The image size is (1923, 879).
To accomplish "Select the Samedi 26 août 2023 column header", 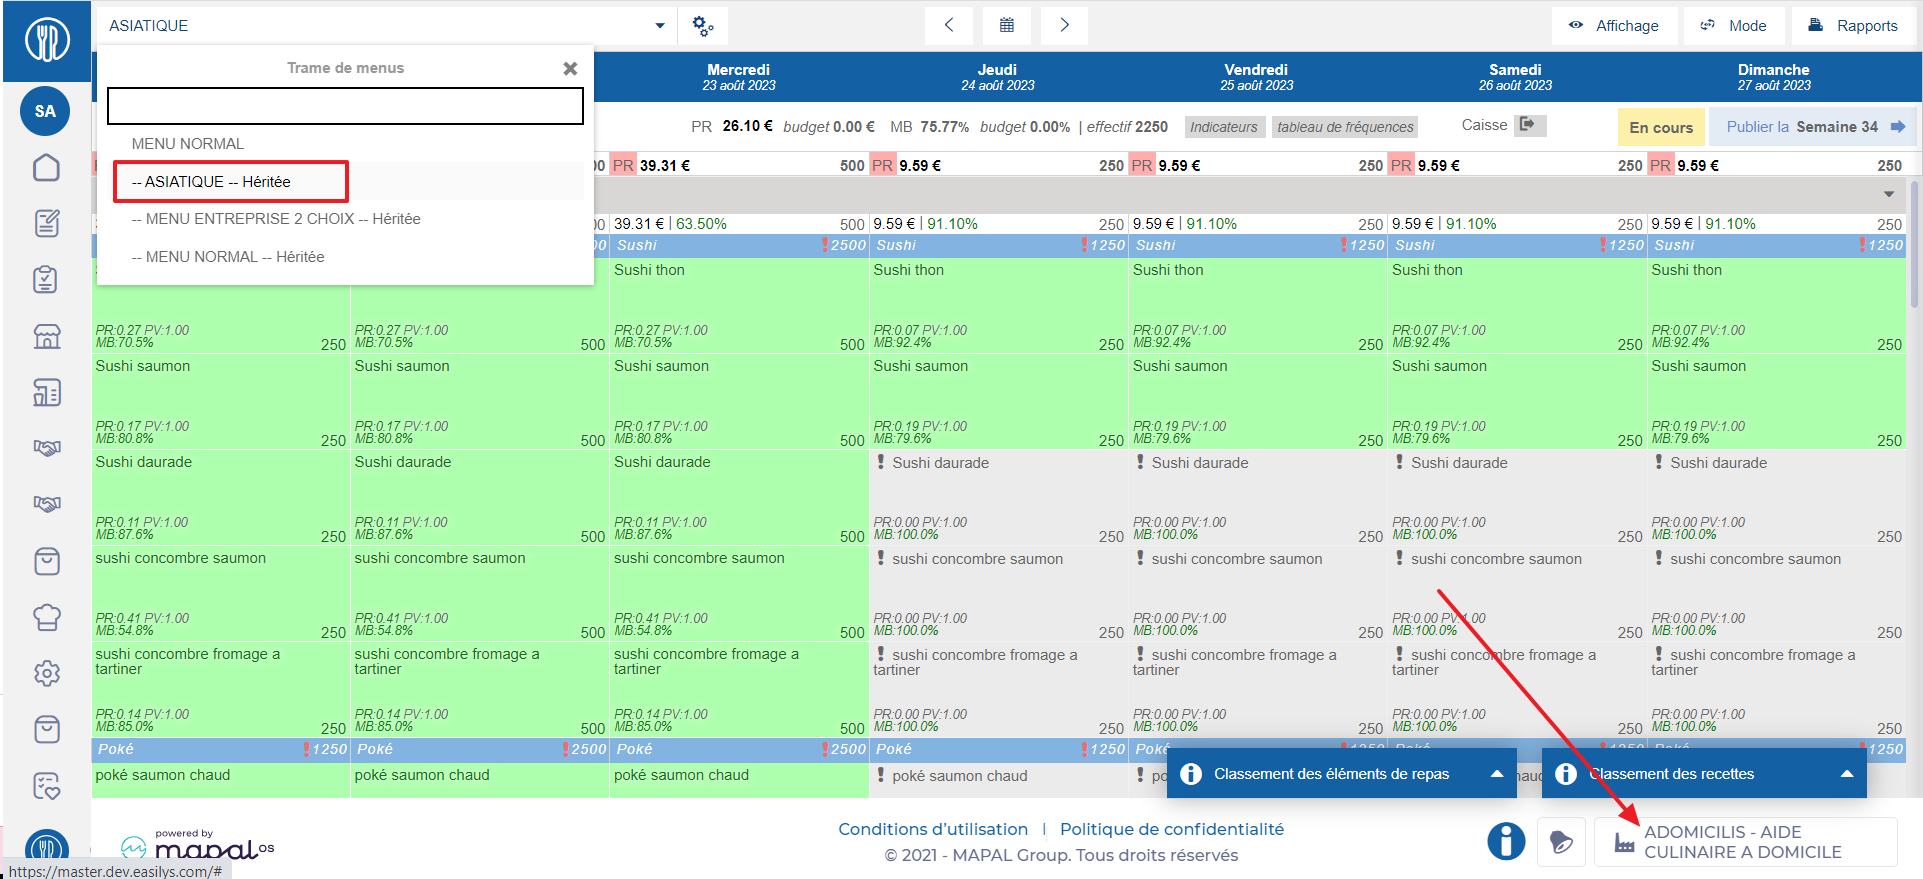I will pyautogui.click(x=1516, y=77).
